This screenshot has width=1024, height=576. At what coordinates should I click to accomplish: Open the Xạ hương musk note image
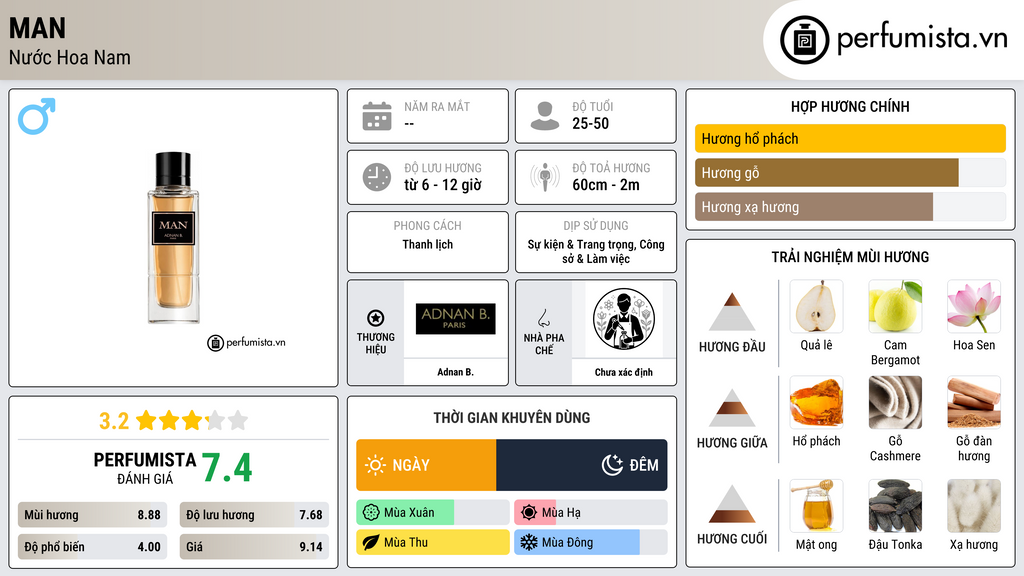coord(974,505)
